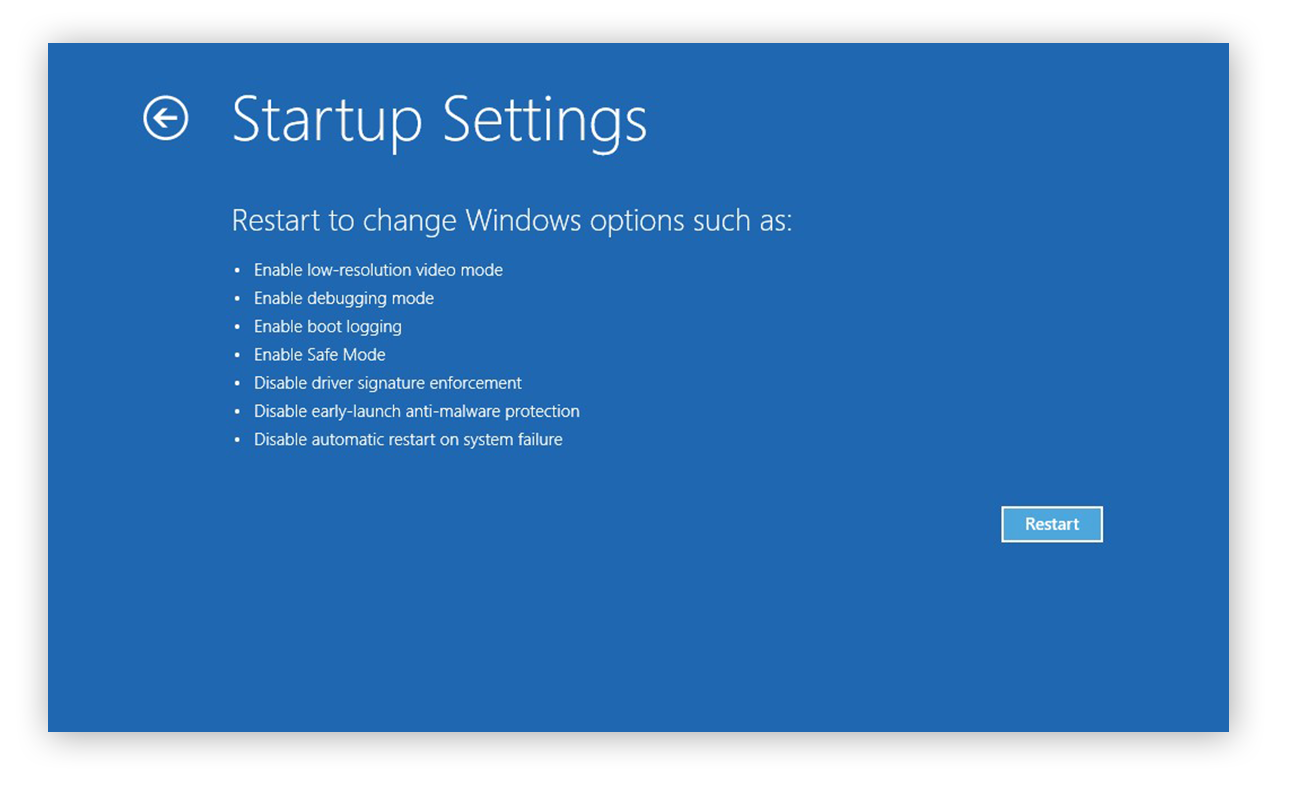This screenshot has height=793, width=1295.
Task: Click 'Disable automatic restart on system failure' item
Action: click(x=408, y=439)
